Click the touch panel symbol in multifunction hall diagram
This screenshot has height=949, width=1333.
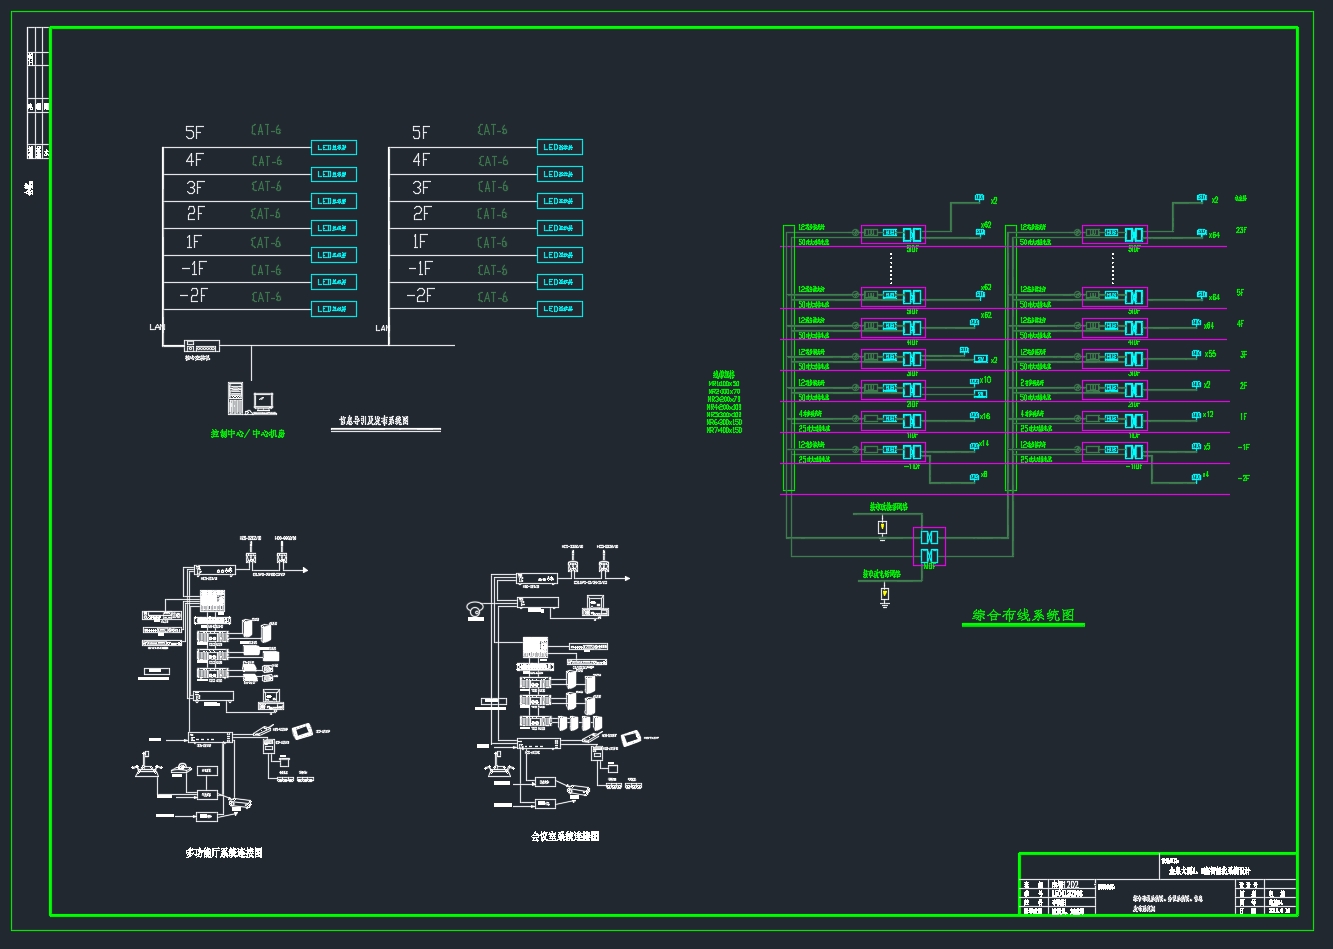coord(304,733)
